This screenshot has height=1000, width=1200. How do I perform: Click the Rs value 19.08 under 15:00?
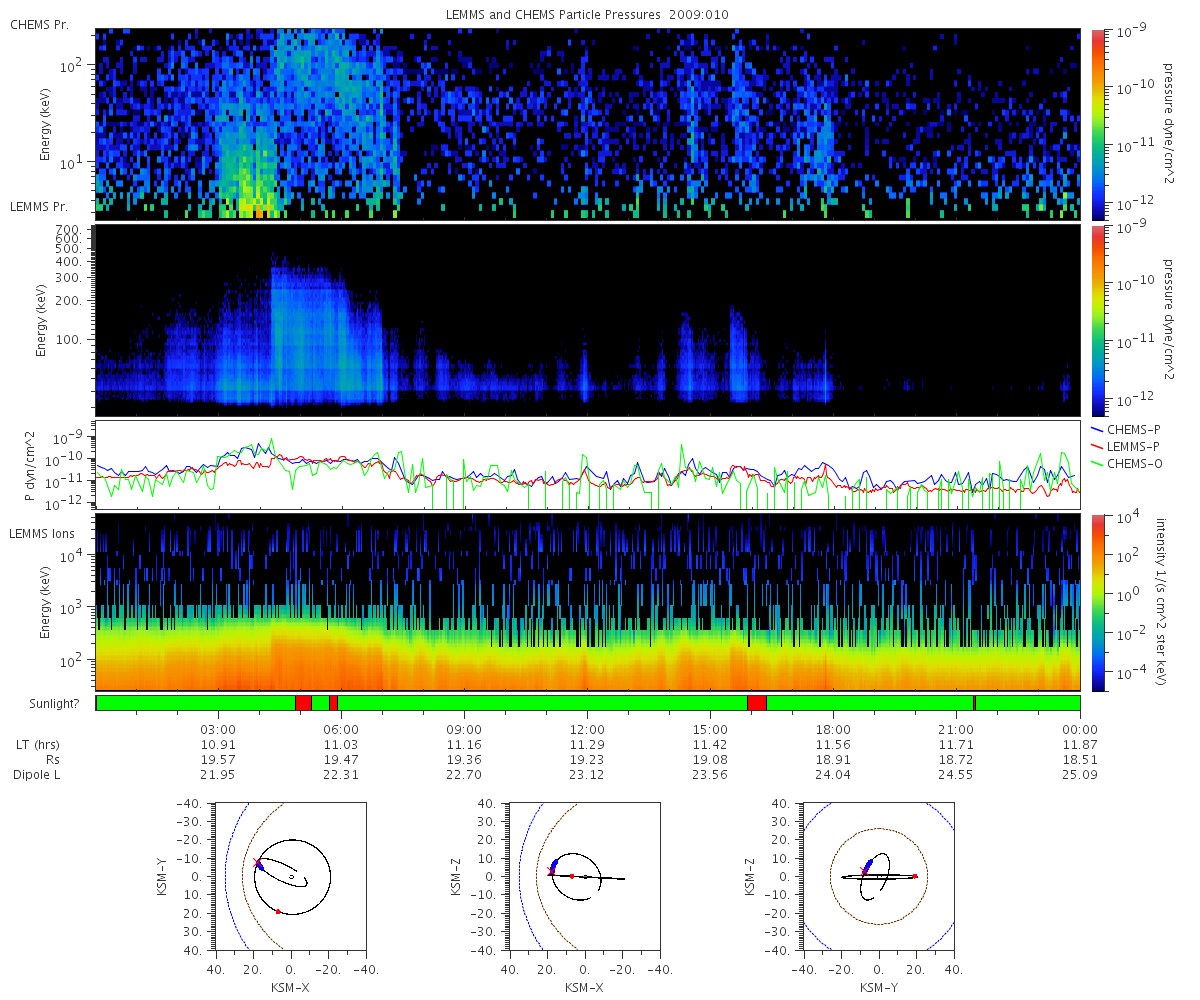click(x=710, y=760)
